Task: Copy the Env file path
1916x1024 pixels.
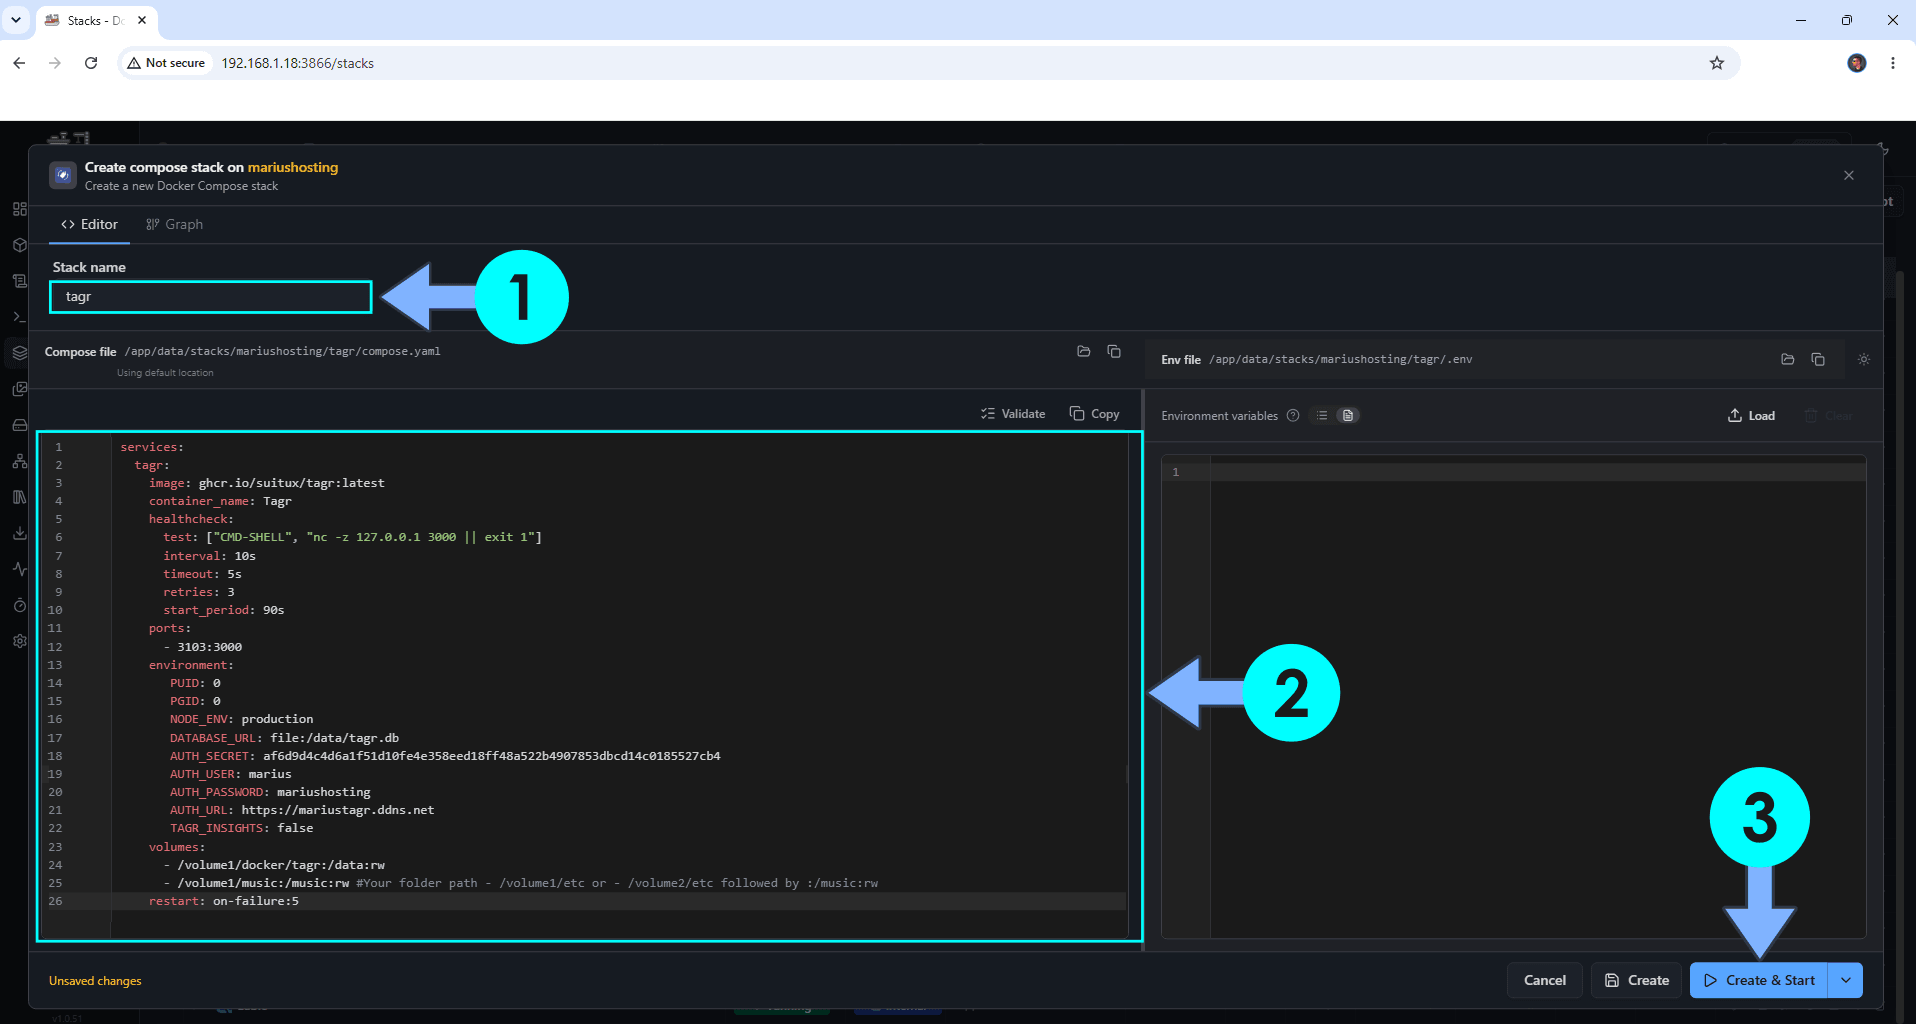Action: [1818, 359]
